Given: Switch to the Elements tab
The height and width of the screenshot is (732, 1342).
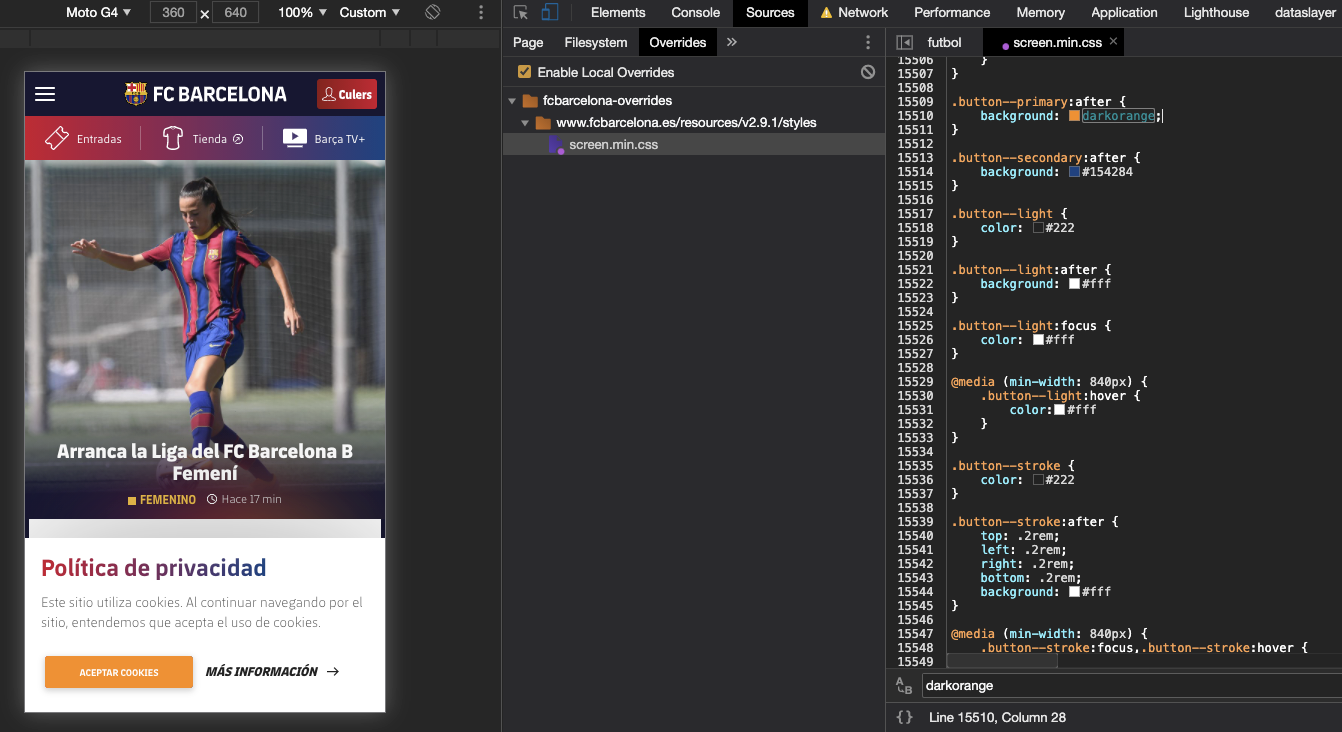Looking at the screenshot, I should [x=618, y=12].
